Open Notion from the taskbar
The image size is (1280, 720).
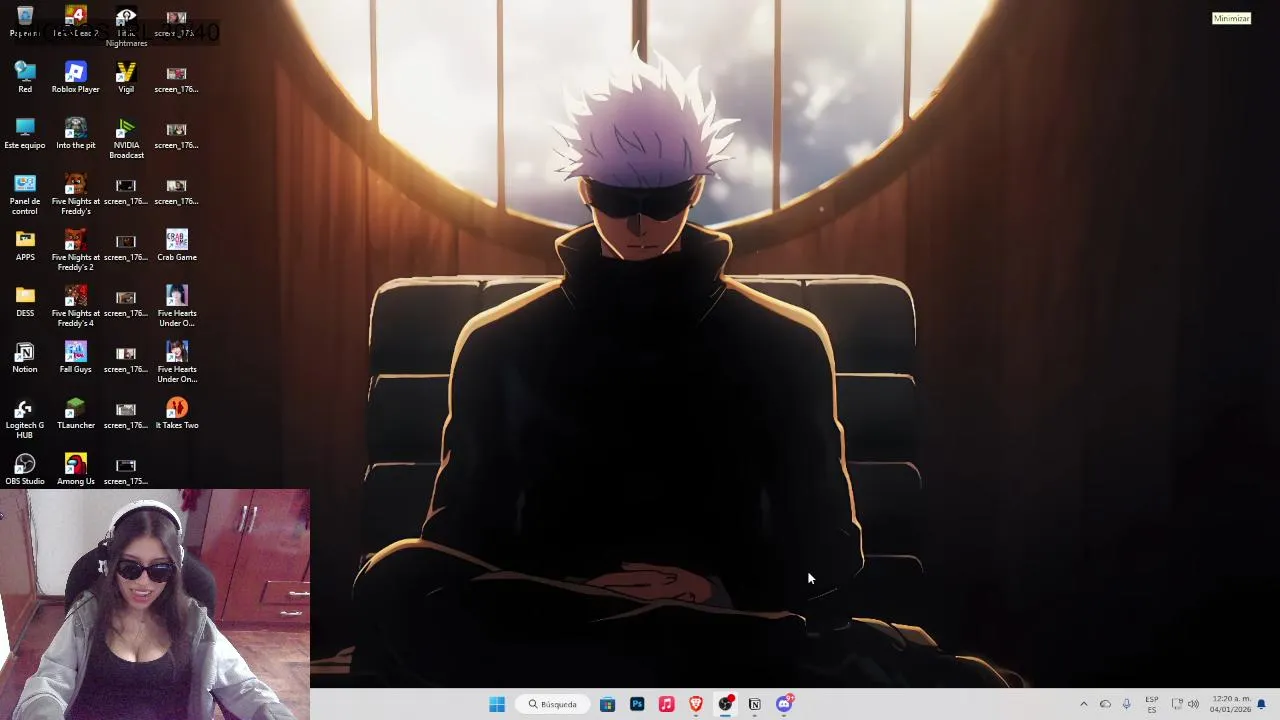pyautogui.click(x=755, y=704)
